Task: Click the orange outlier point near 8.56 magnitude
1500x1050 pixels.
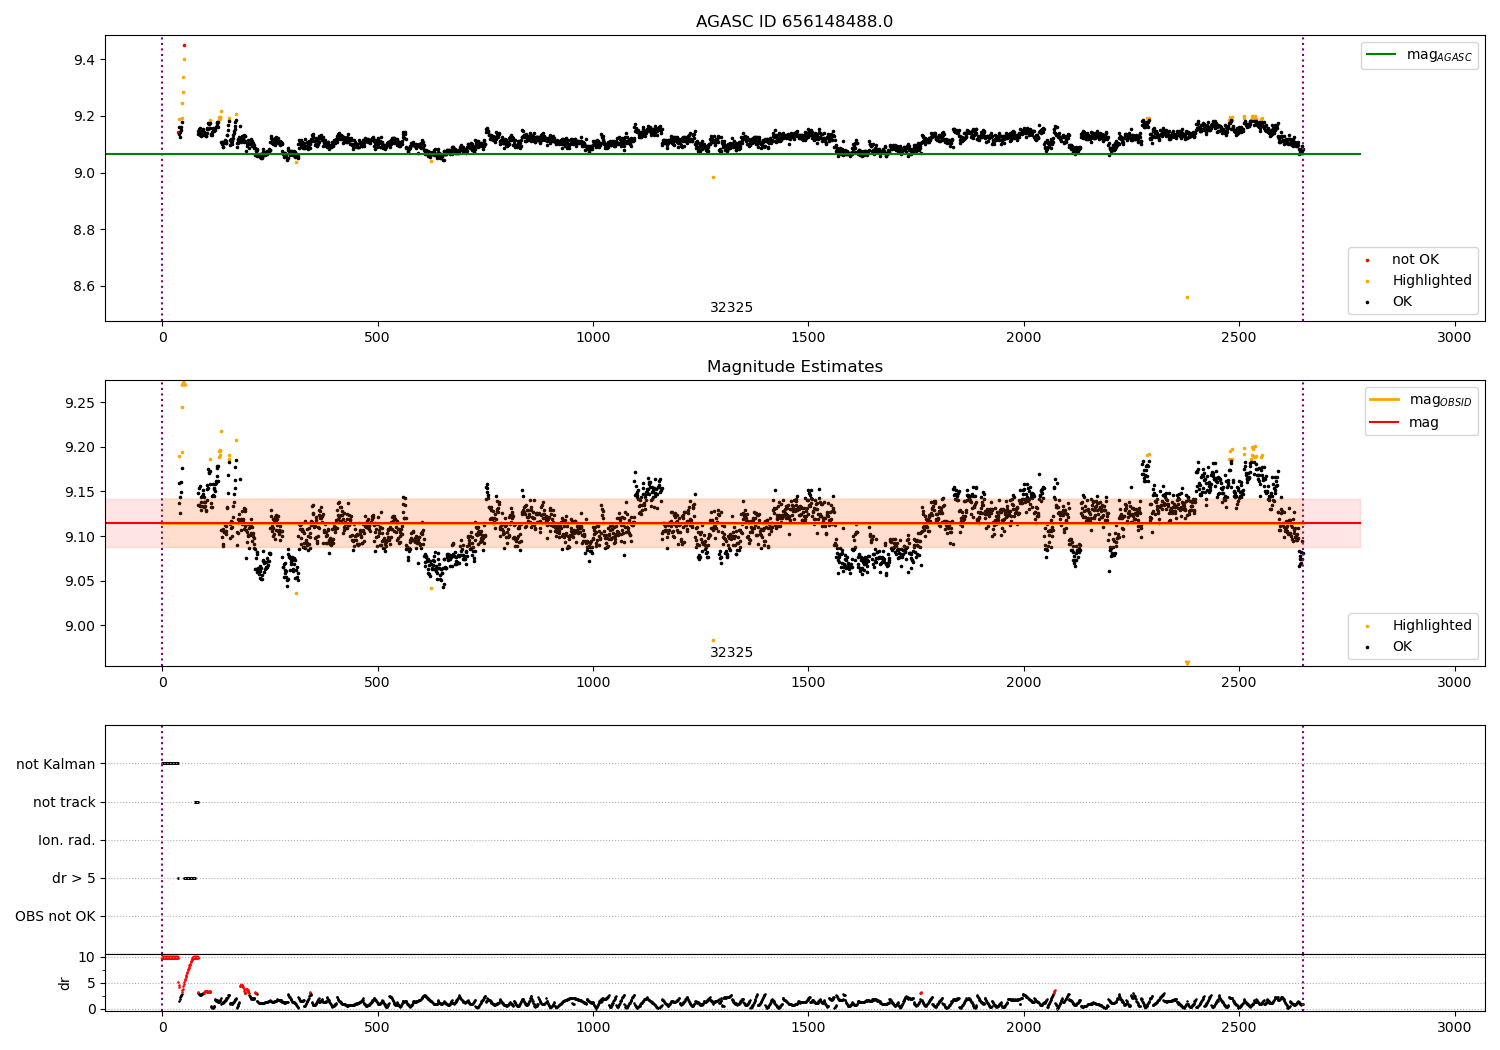Action: click(1187, 297)
